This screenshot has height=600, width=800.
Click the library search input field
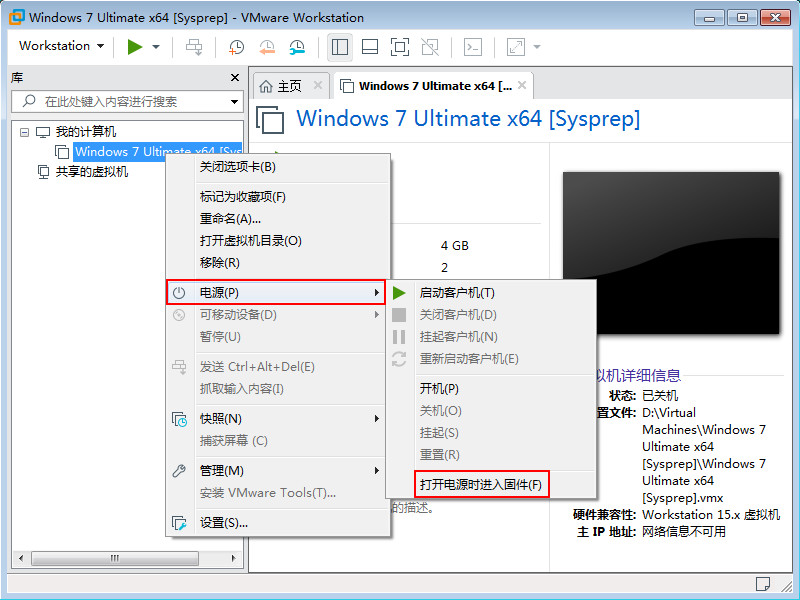point(128,101)
